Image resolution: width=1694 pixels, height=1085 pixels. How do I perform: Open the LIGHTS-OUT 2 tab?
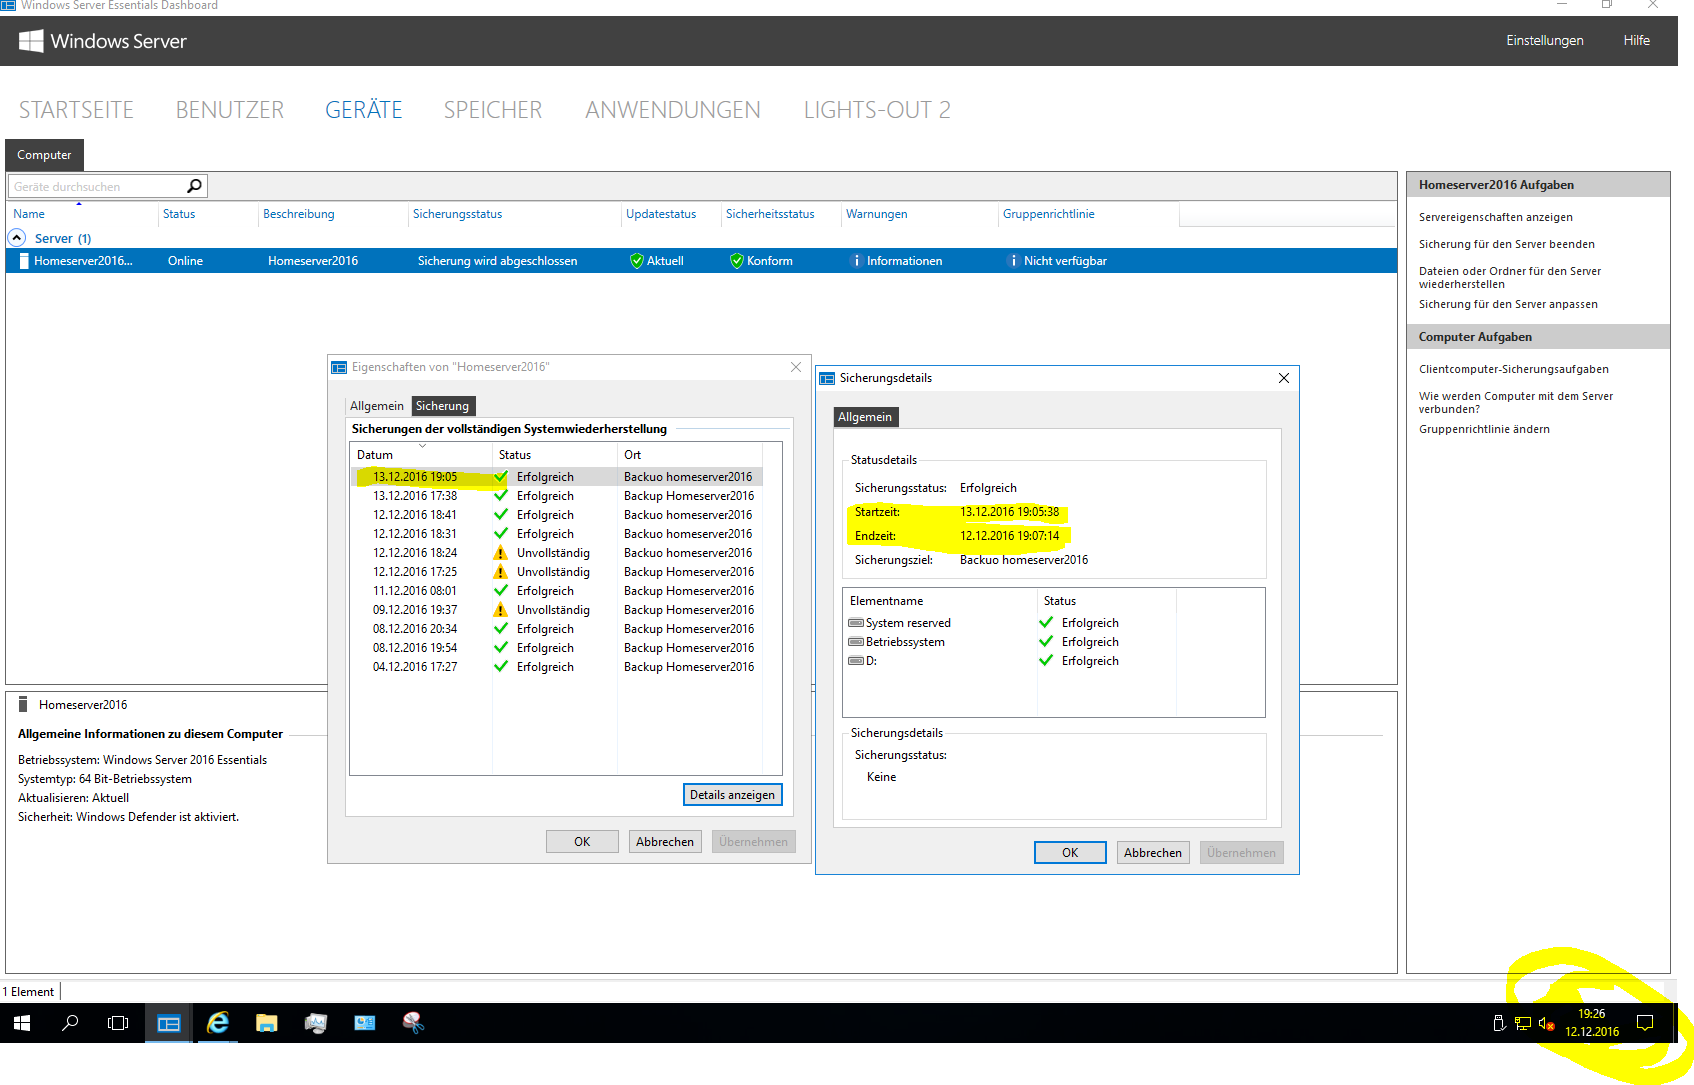coord(877,110)
